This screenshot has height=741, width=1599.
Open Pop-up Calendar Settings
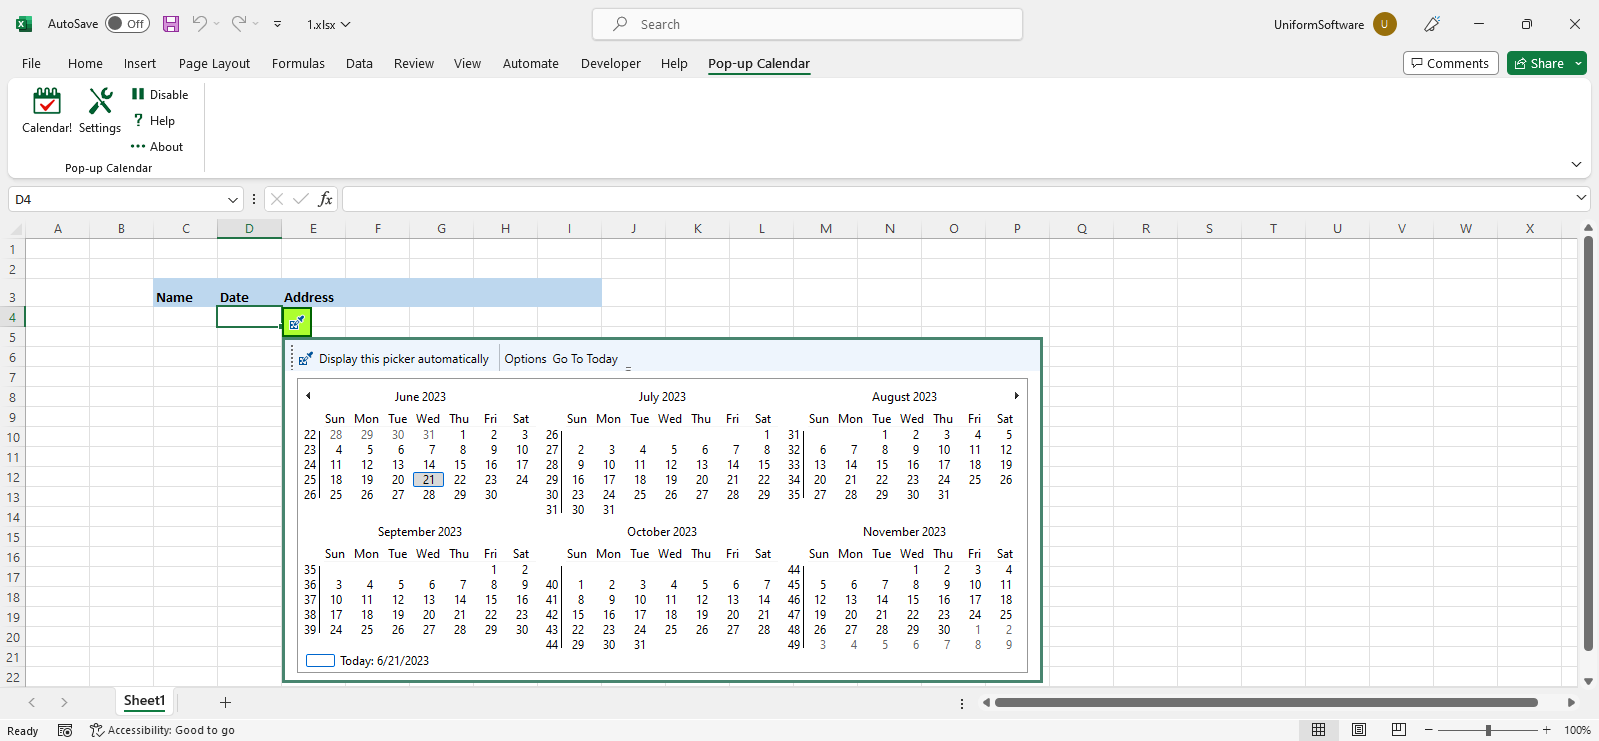click(x=100, y=110)
